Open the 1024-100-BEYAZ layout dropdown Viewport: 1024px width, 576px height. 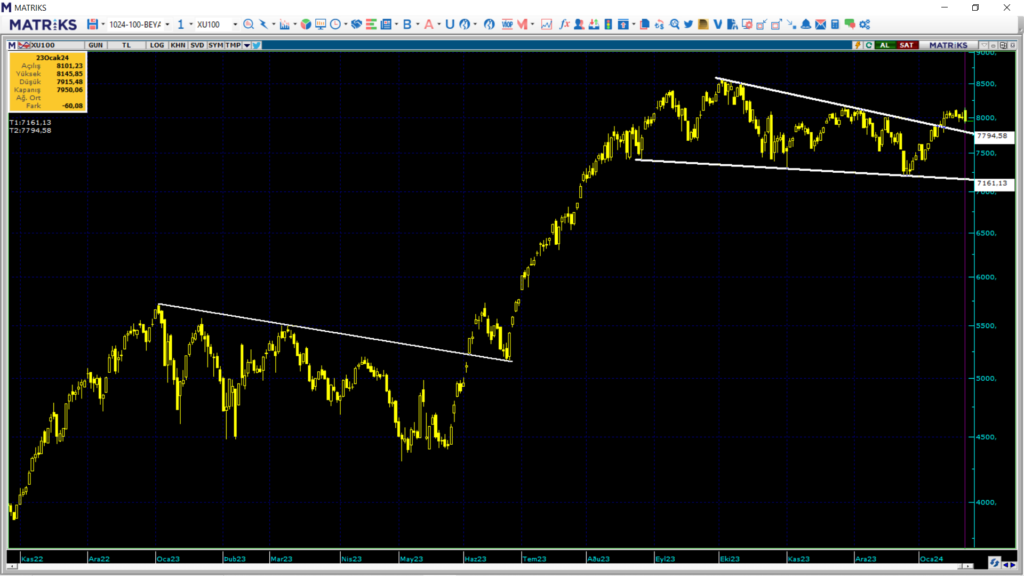pos(166,24)
